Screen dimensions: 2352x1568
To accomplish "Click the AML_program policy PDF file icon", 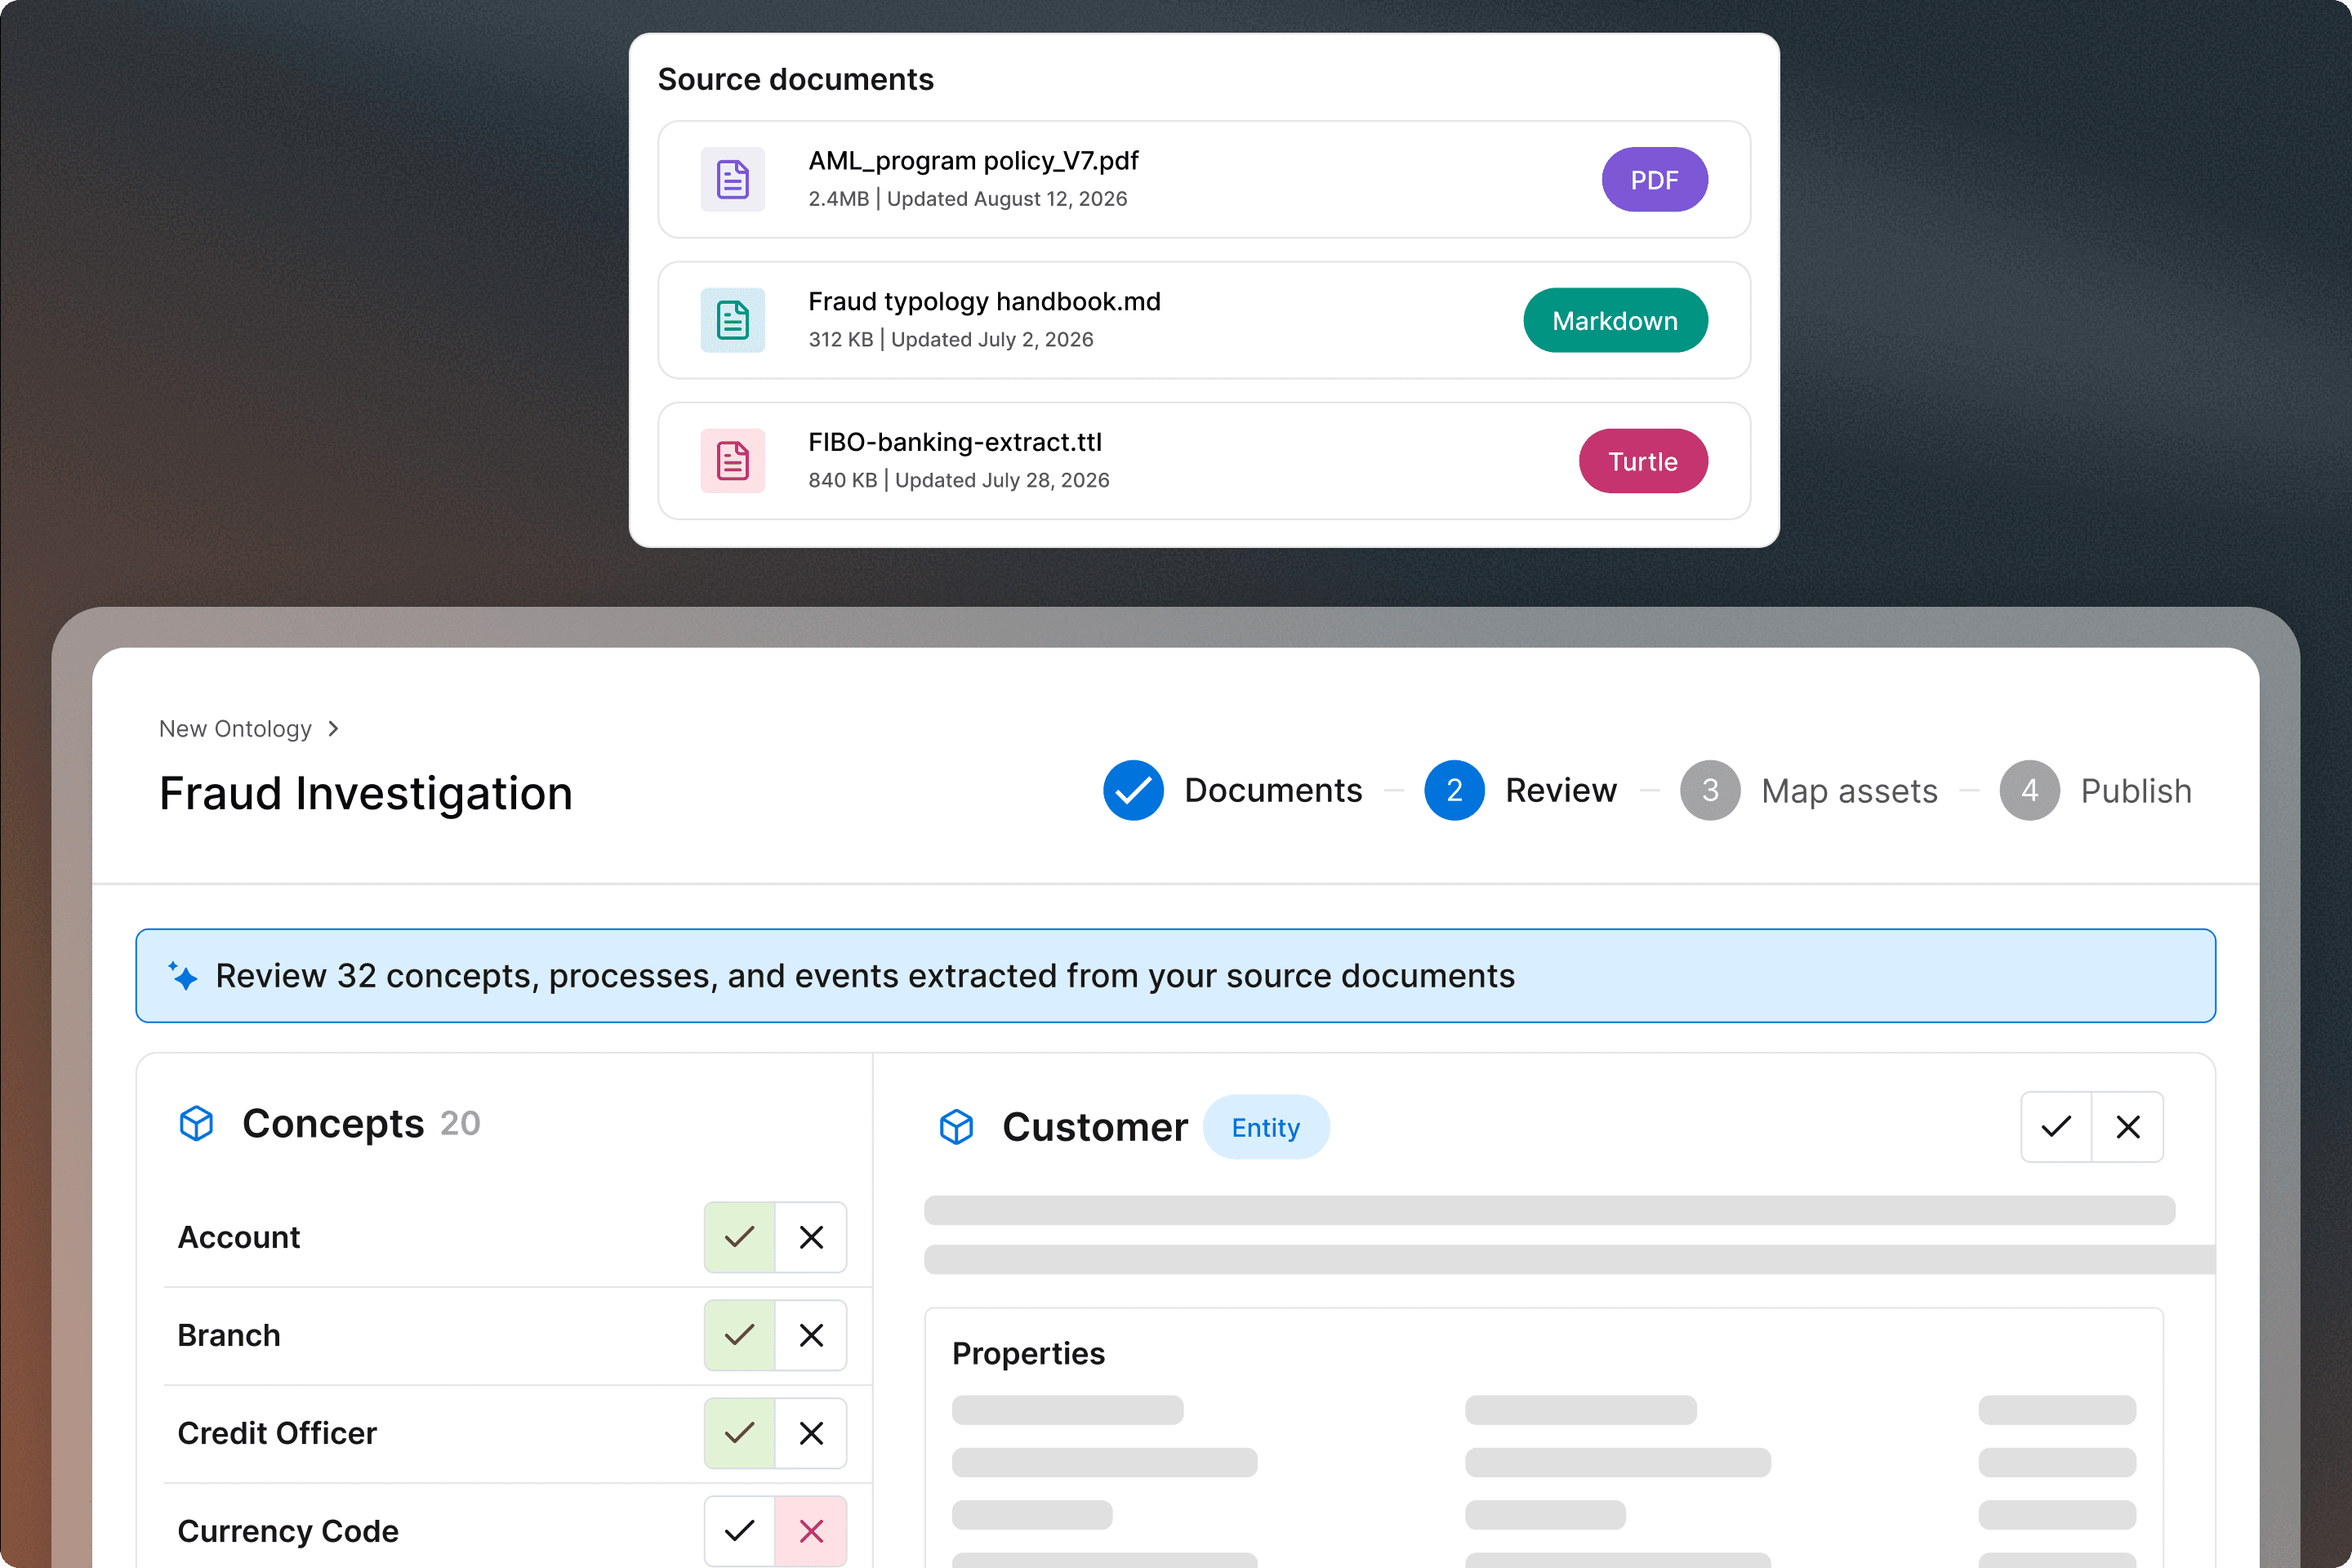I will tap(732, 180).
